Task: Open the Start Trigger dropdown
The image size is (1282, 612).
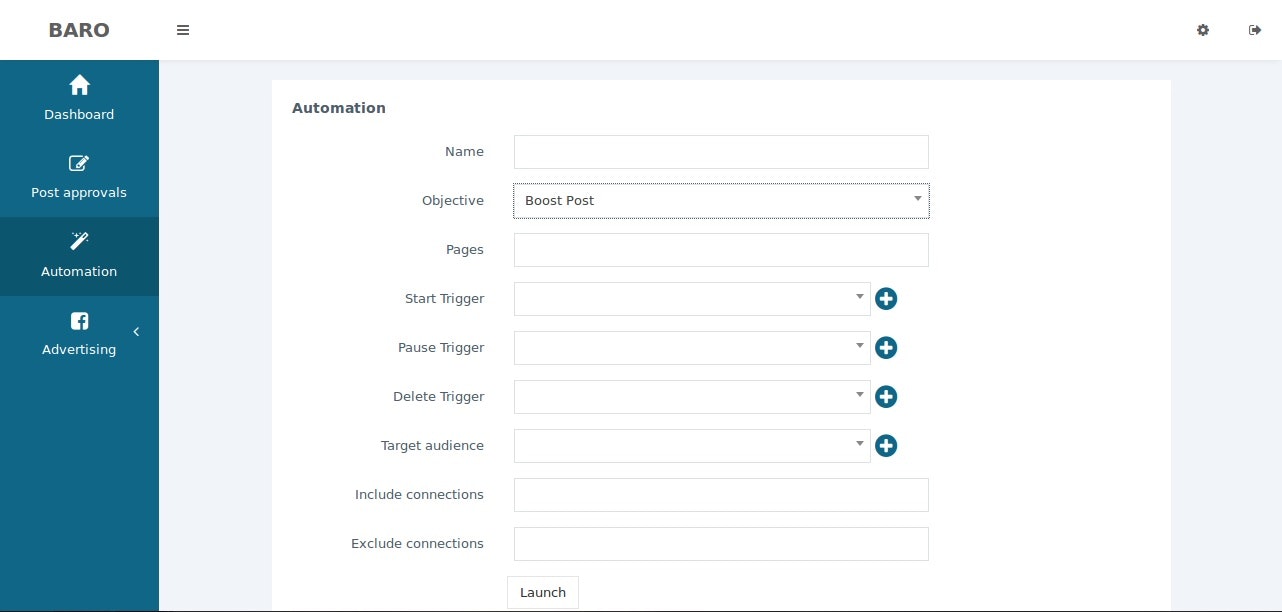Action: 692,299
